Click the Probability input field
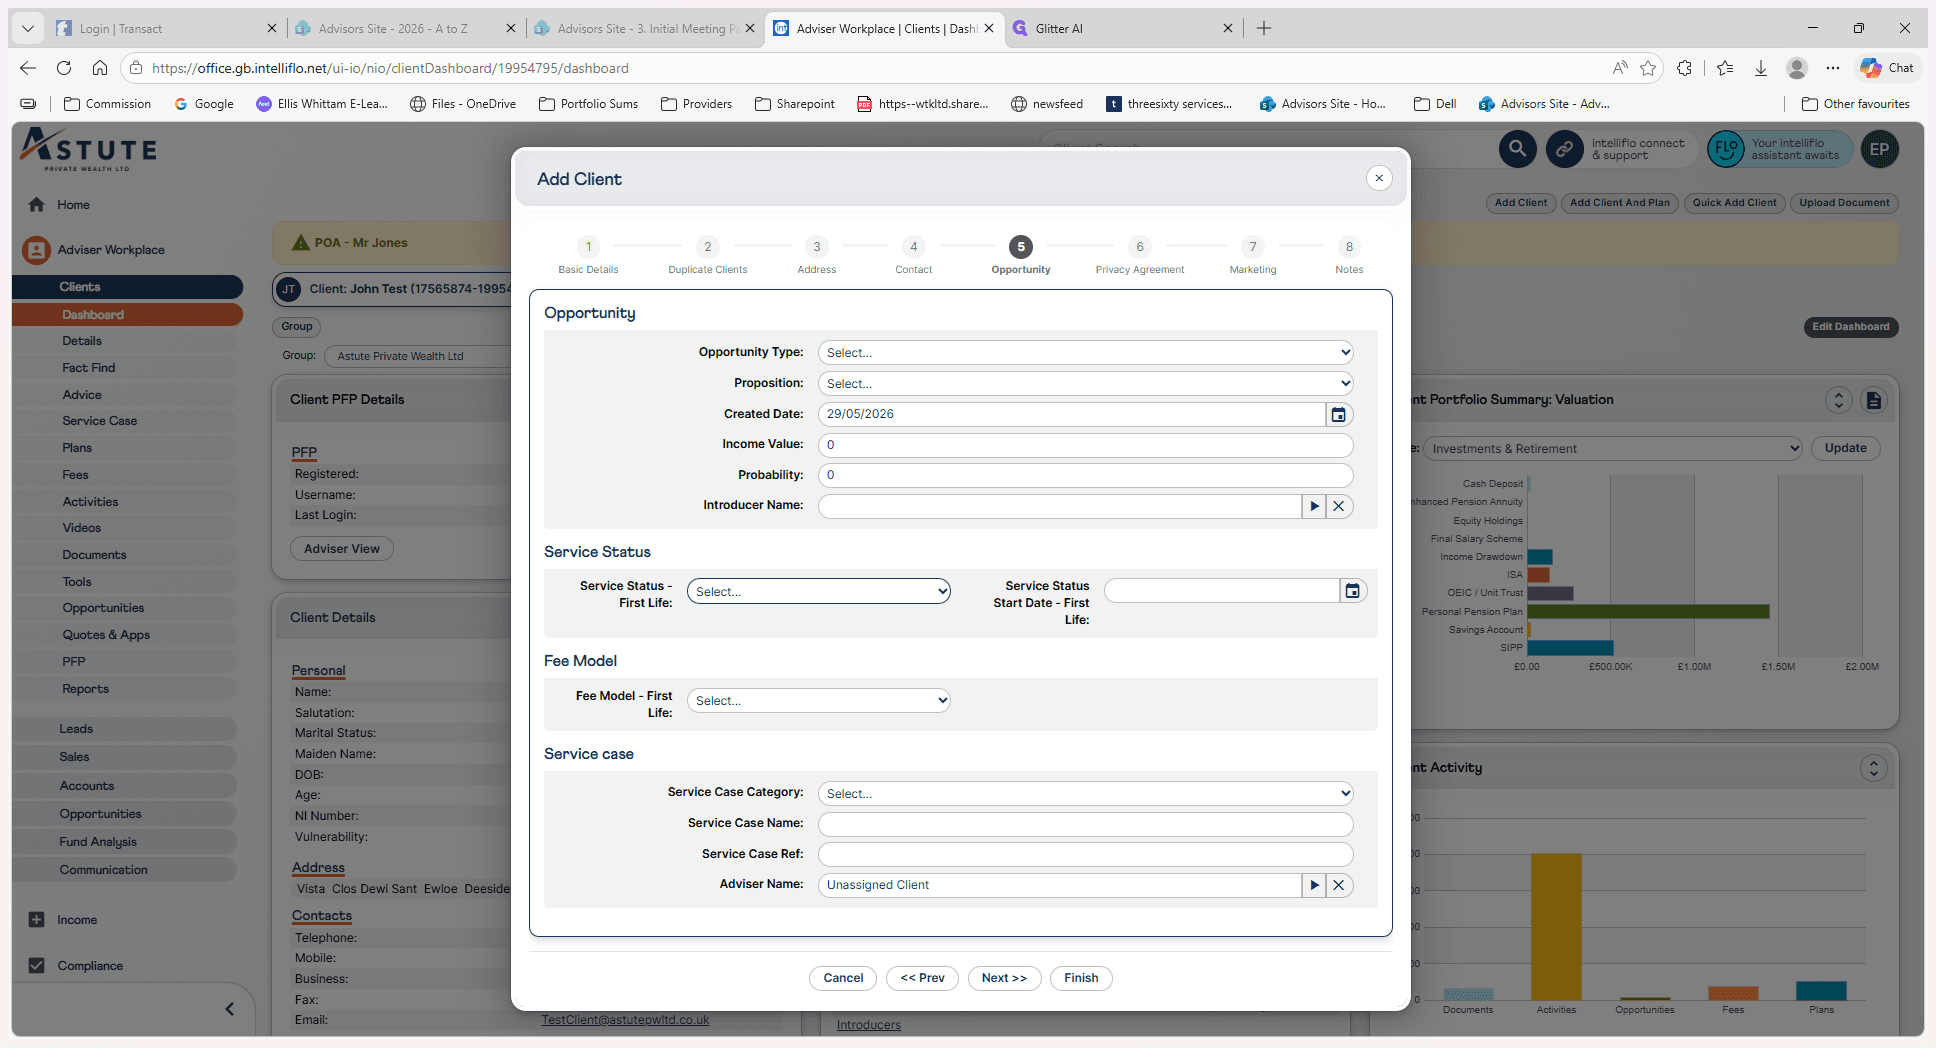Viewport: 1936px width, 1048px height. click(x=1086, y=476)
